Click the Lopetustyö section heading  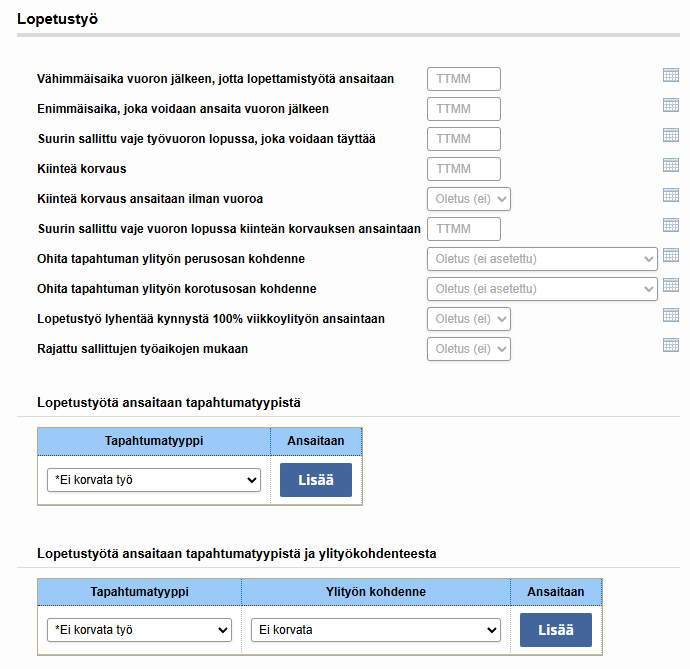click(57, 19)
